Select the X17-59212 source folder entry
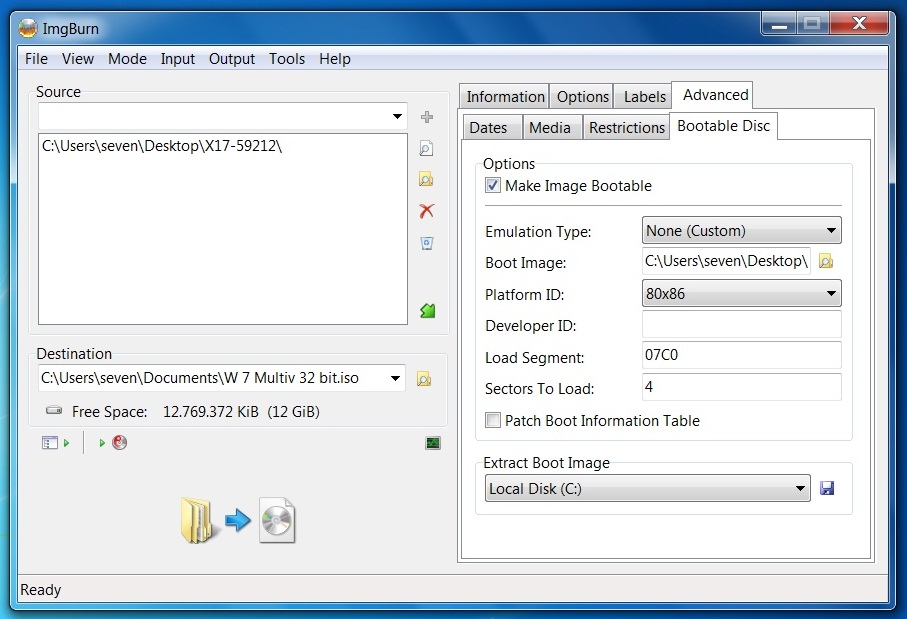 162,146
